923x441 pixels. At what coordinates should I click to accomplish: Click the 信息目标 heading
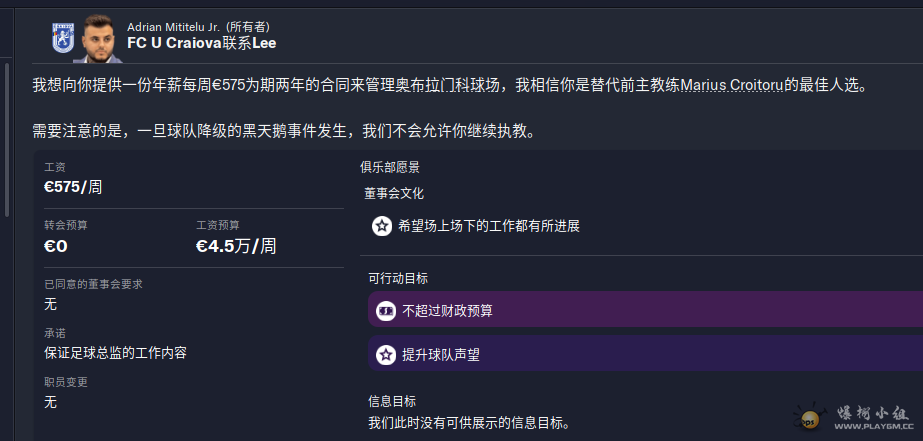[390, 401]
